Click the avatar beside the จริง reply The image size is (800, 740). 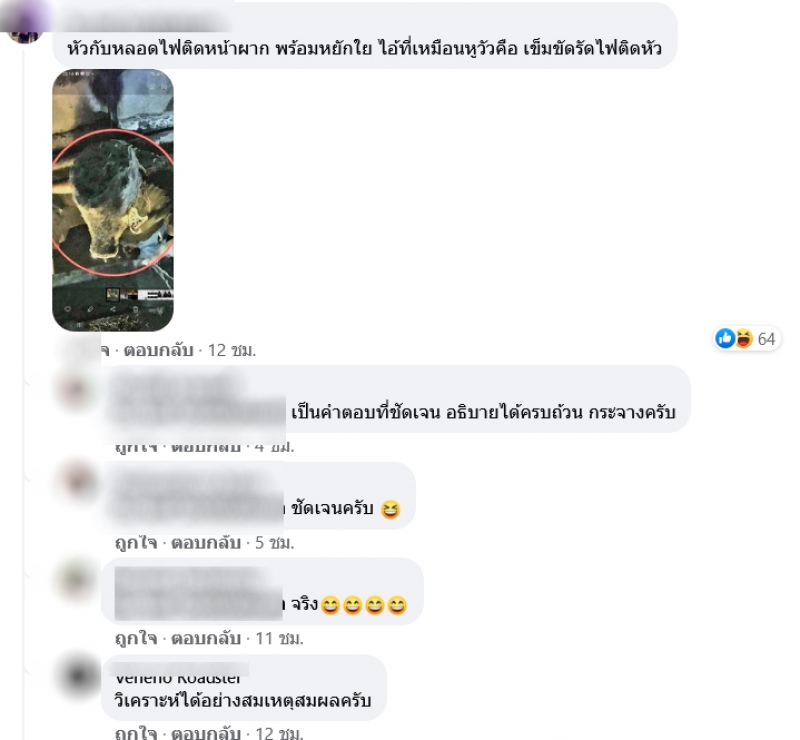77,579
